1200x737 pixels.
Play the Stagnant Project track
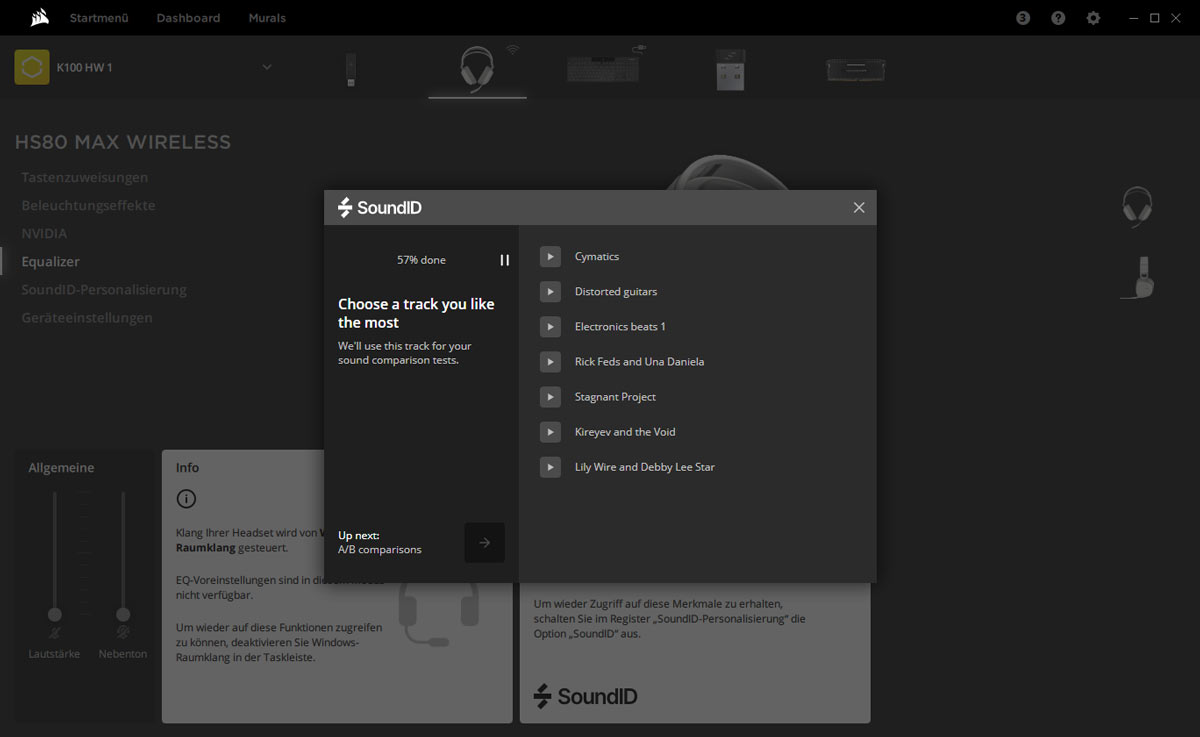[550, 397]
